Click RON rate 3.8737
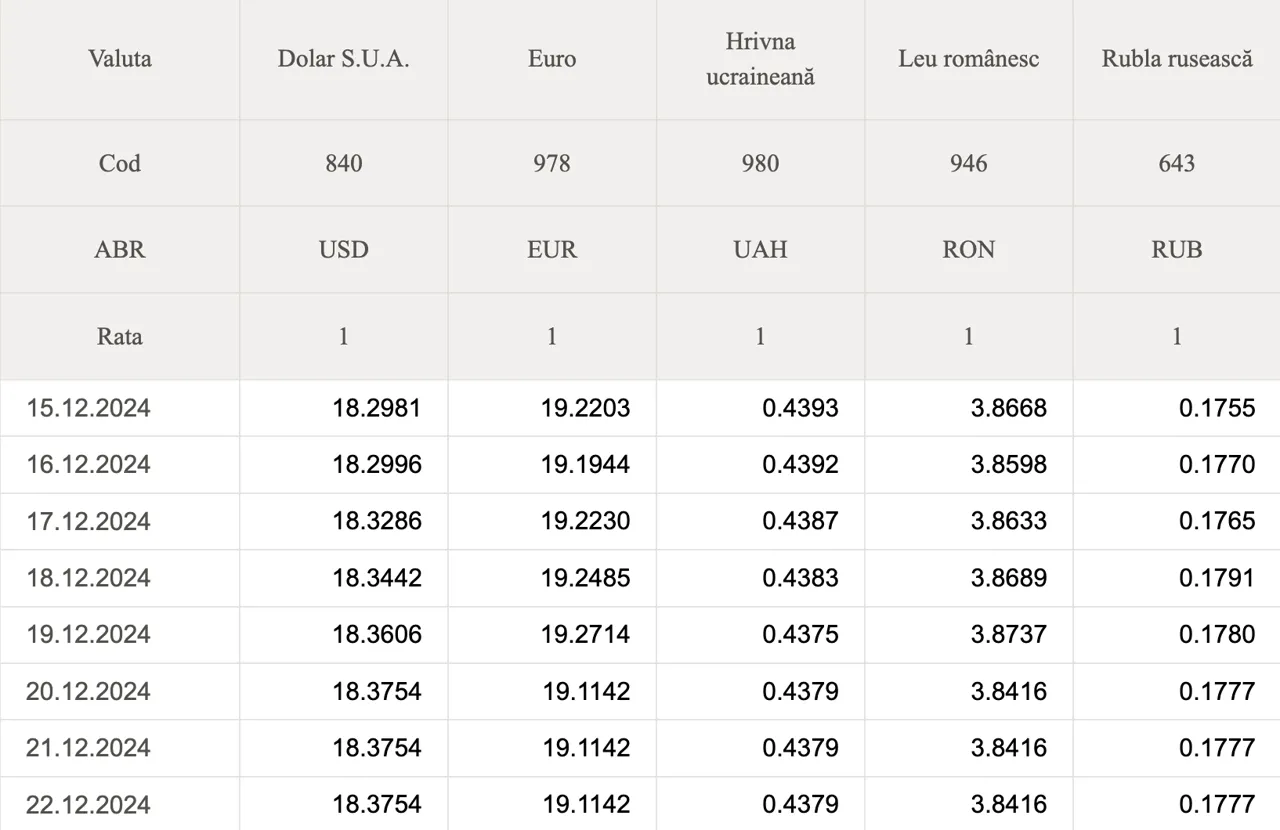Viewport: 1280px width, 830px height. pyautogui.click(x=1009, y=635)
